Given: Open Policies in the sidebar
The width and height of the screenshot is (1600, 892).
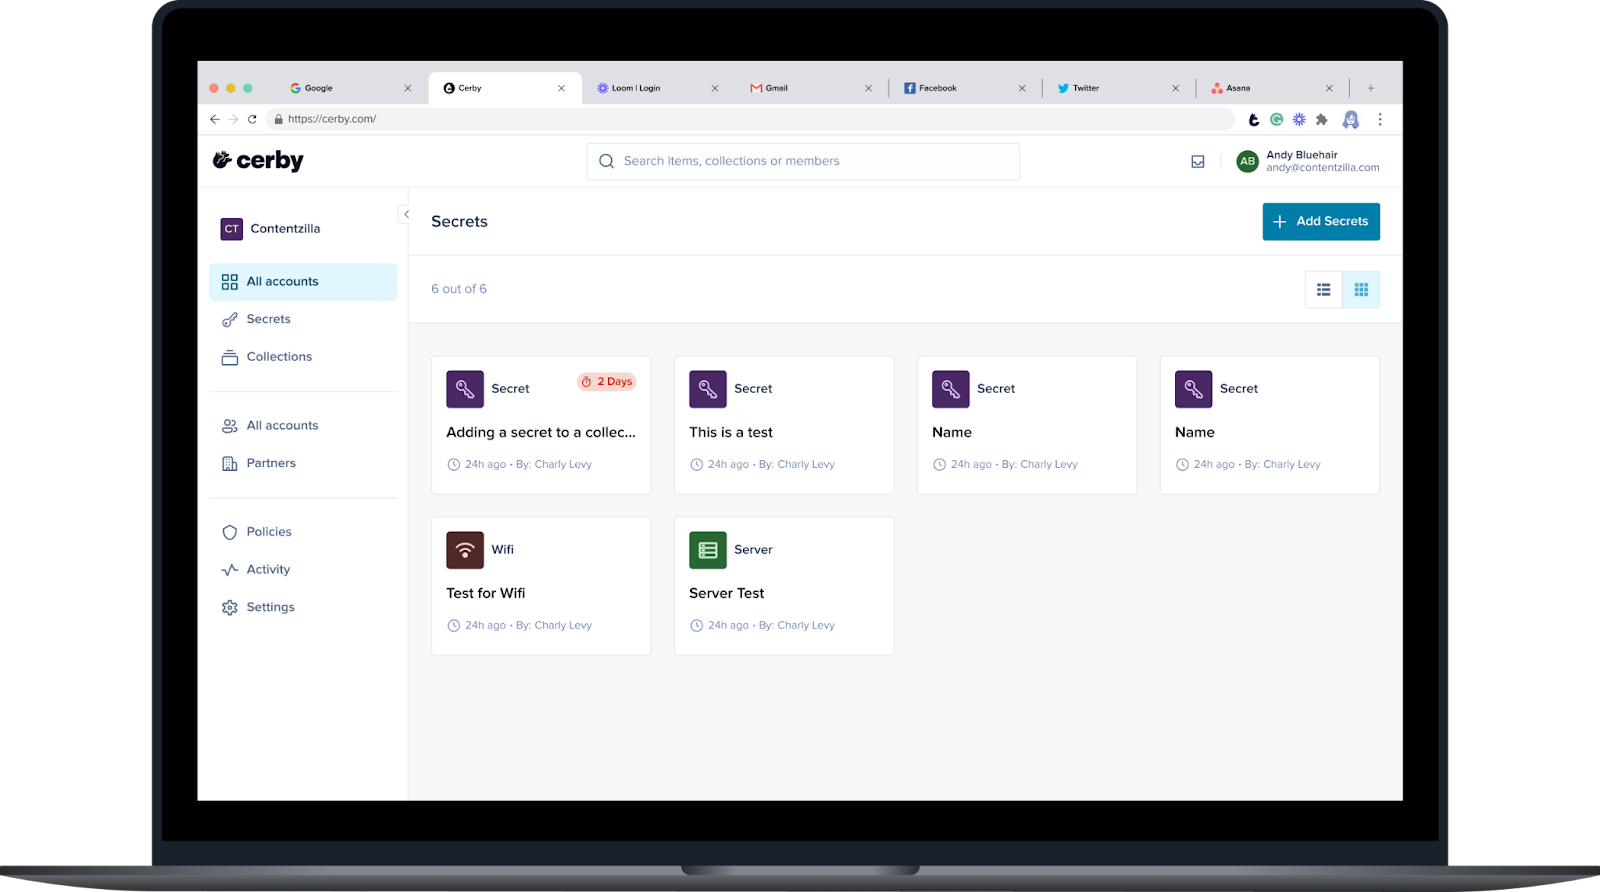Looking at the screenshot, I should point(303,532).
